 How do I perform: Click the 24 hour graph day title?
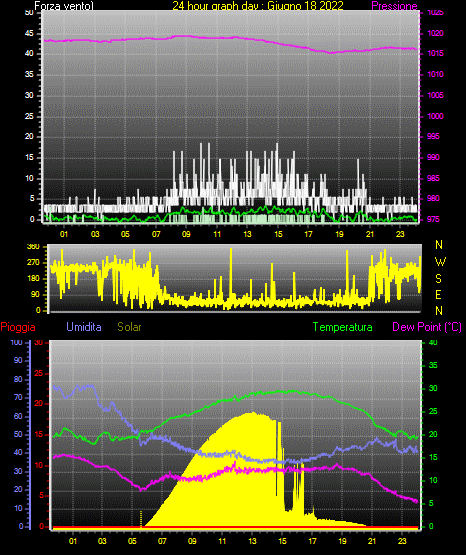[x=258, y=6]
